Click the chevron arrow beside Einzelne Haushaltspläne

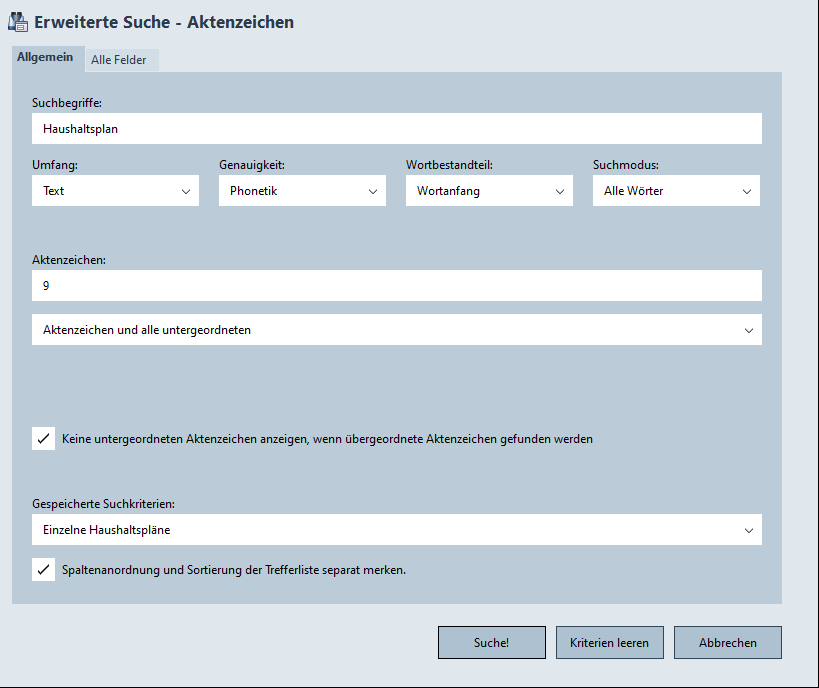pos(749,530)
